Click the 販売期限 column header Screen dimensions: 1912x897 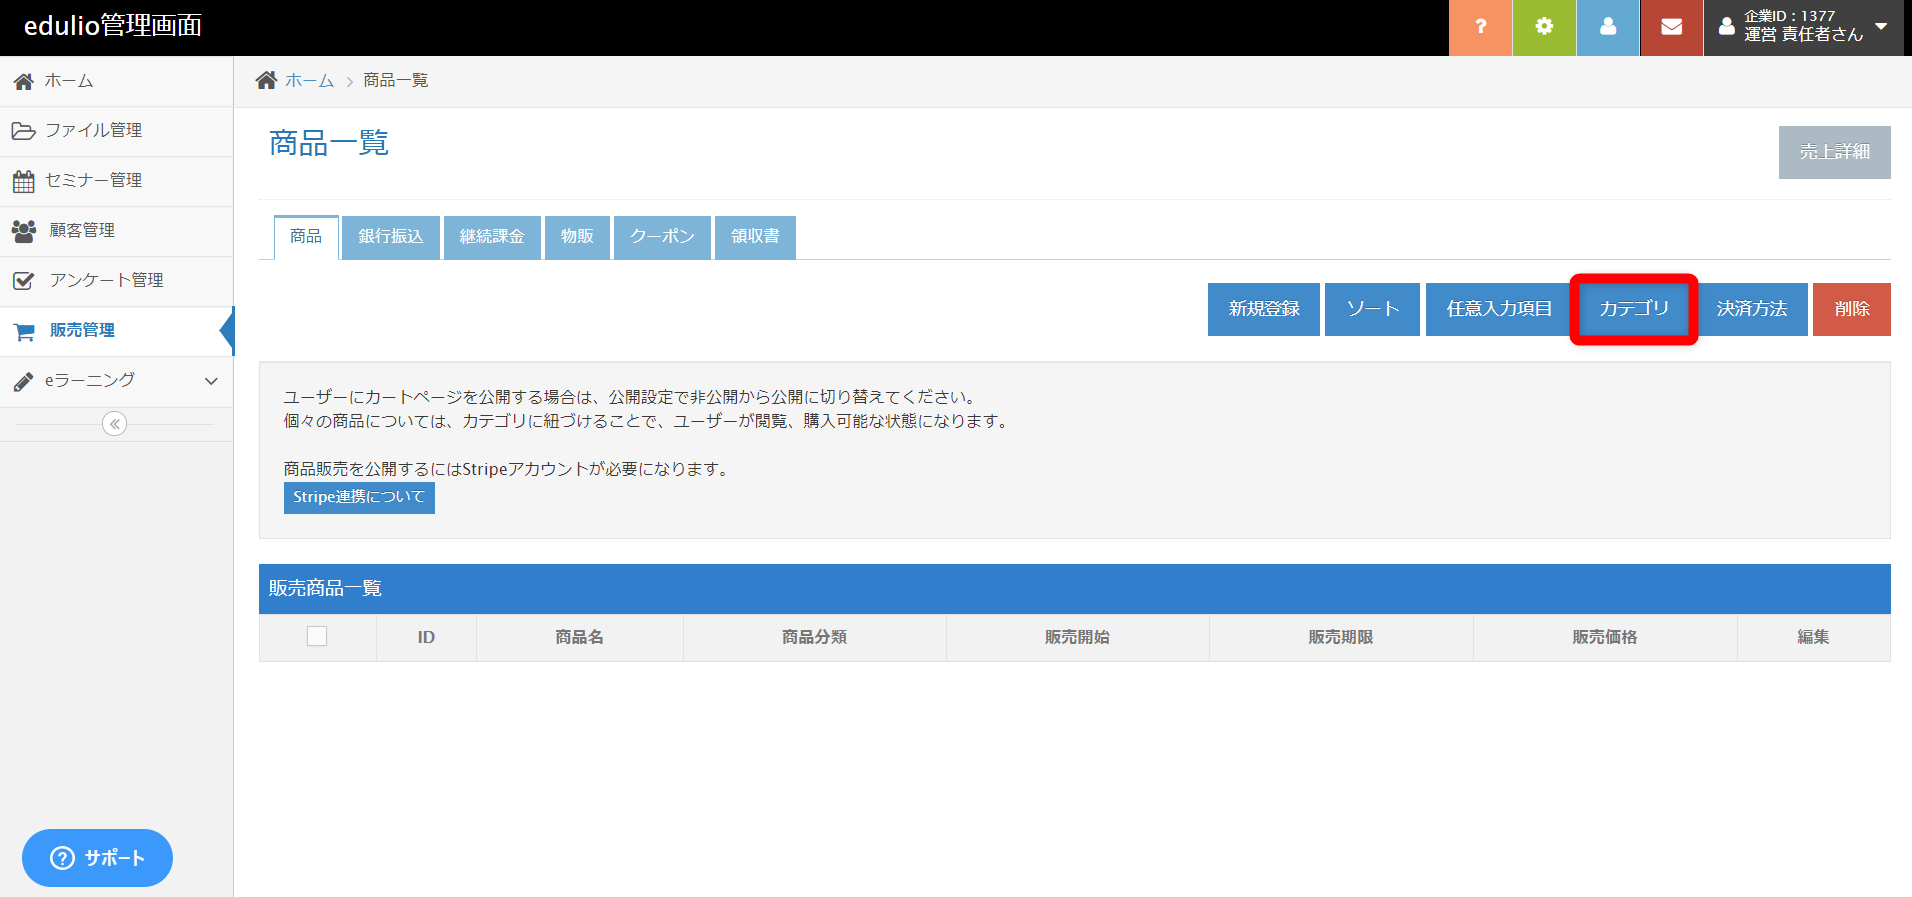pyautogui.click(x=1341, y=637)
